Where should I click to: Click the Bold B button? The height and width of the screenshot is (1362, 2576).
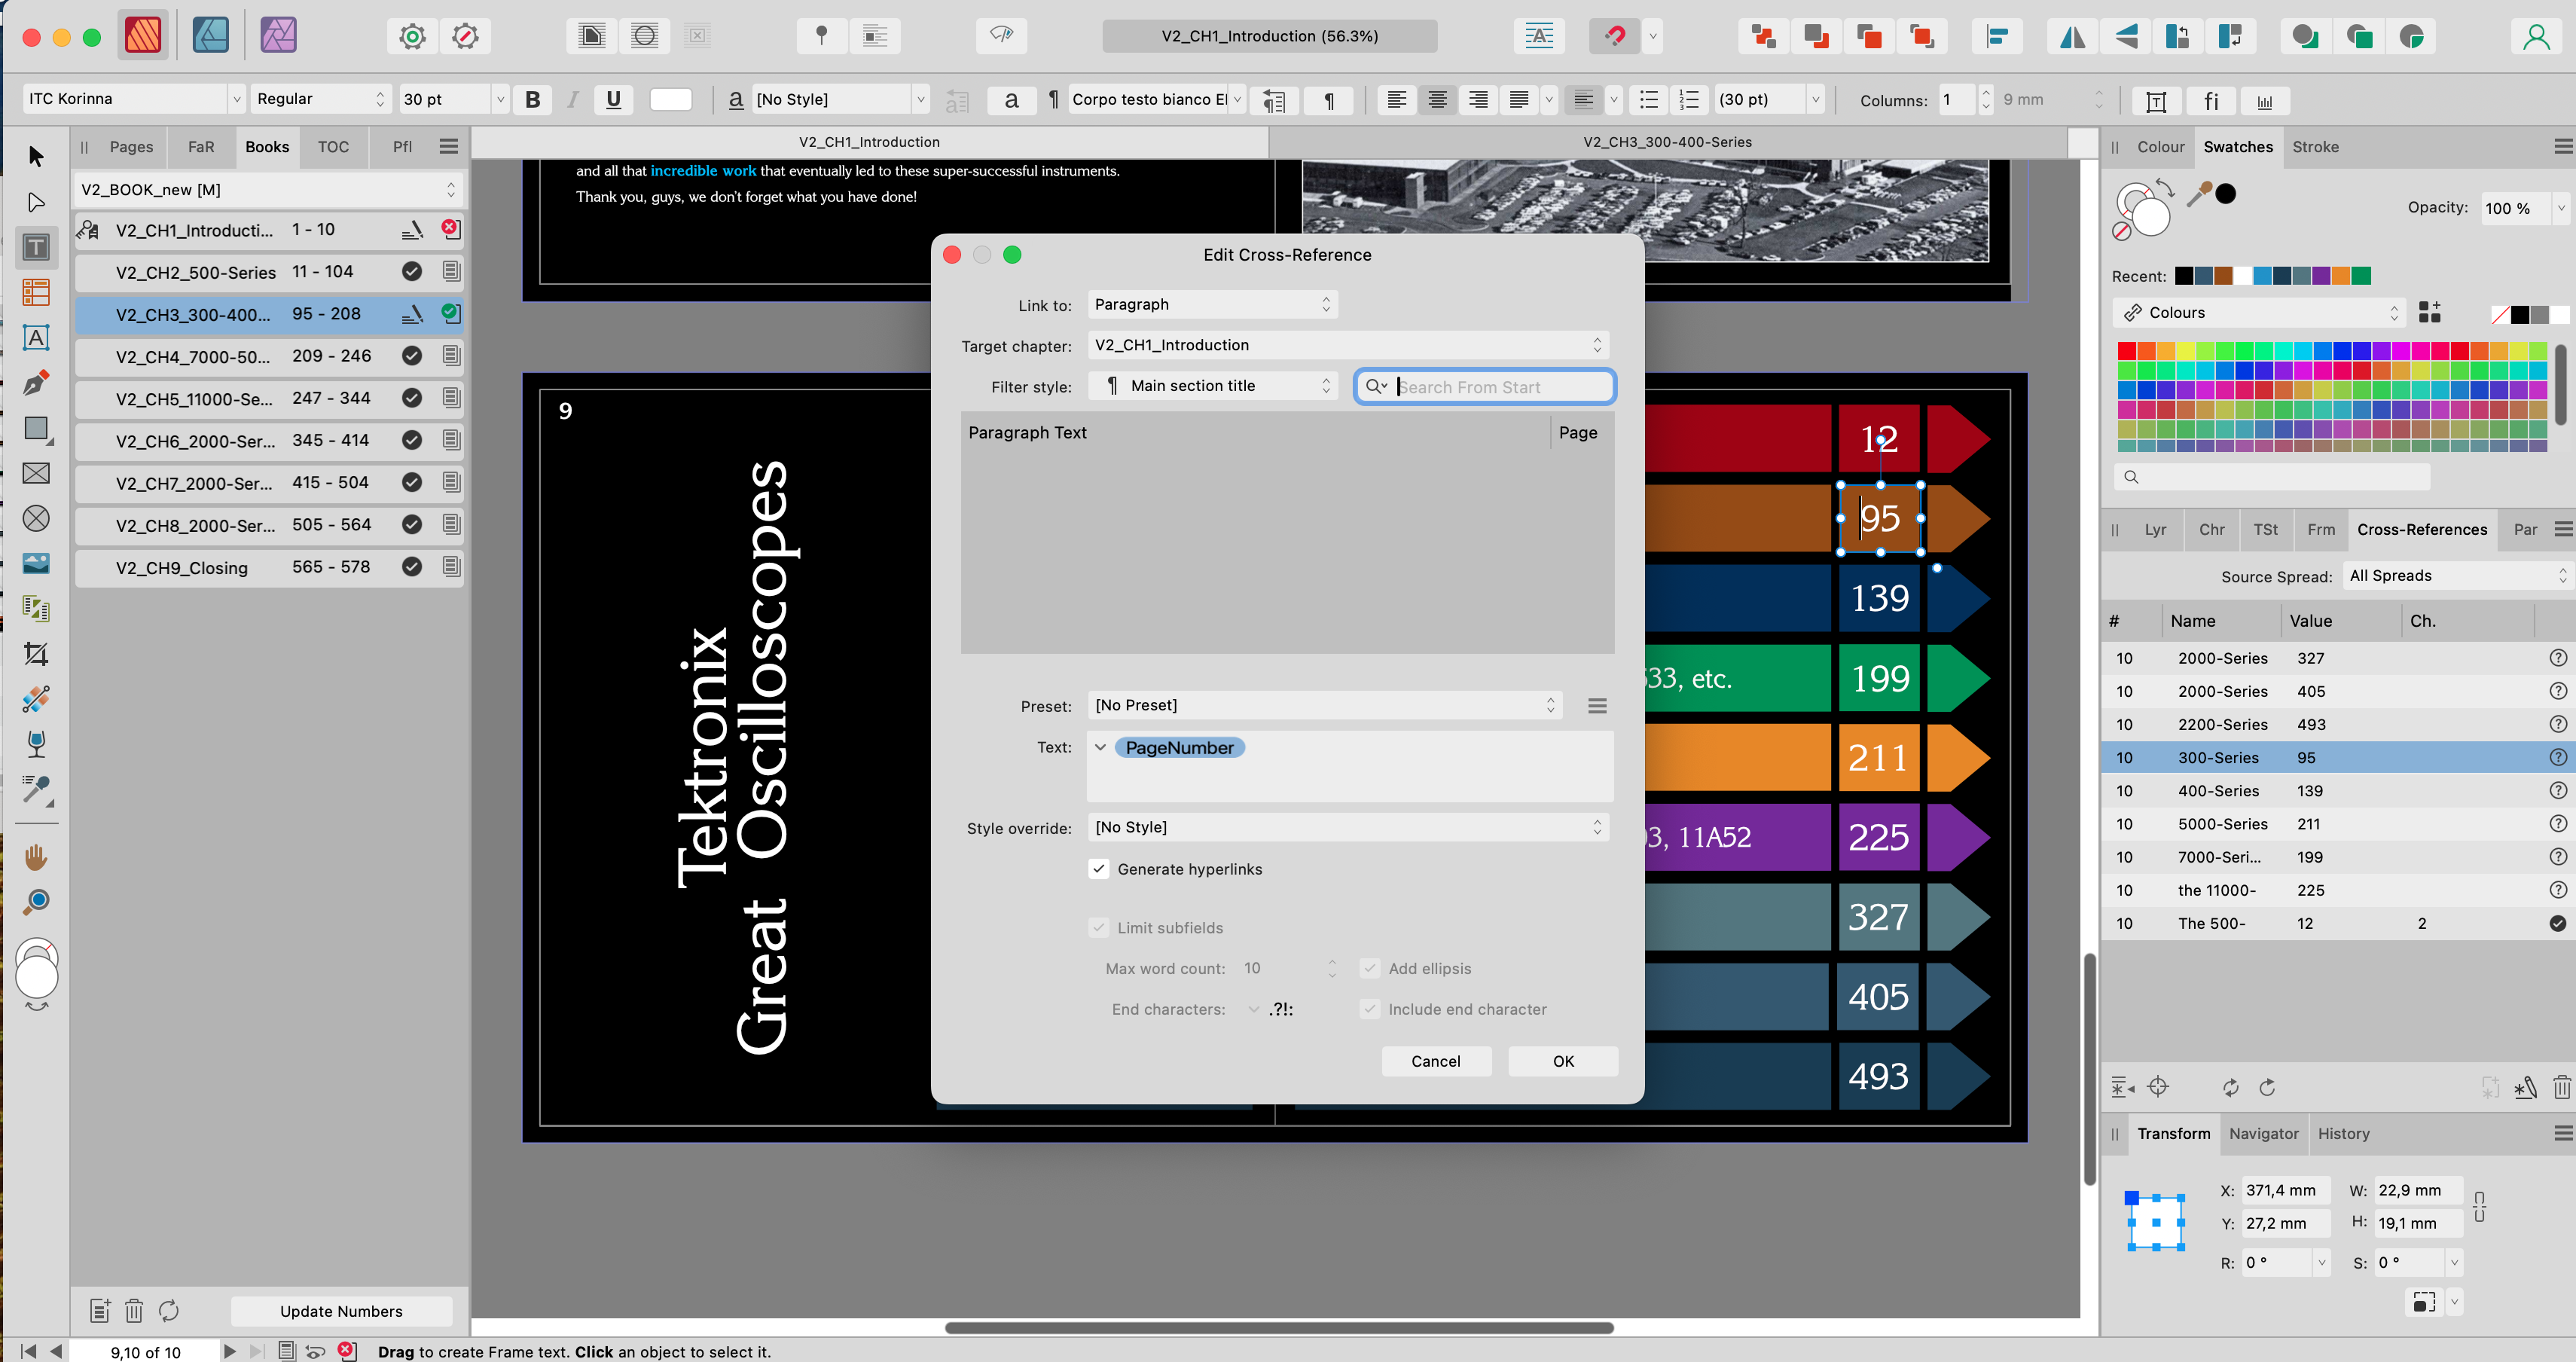point(533,99)
